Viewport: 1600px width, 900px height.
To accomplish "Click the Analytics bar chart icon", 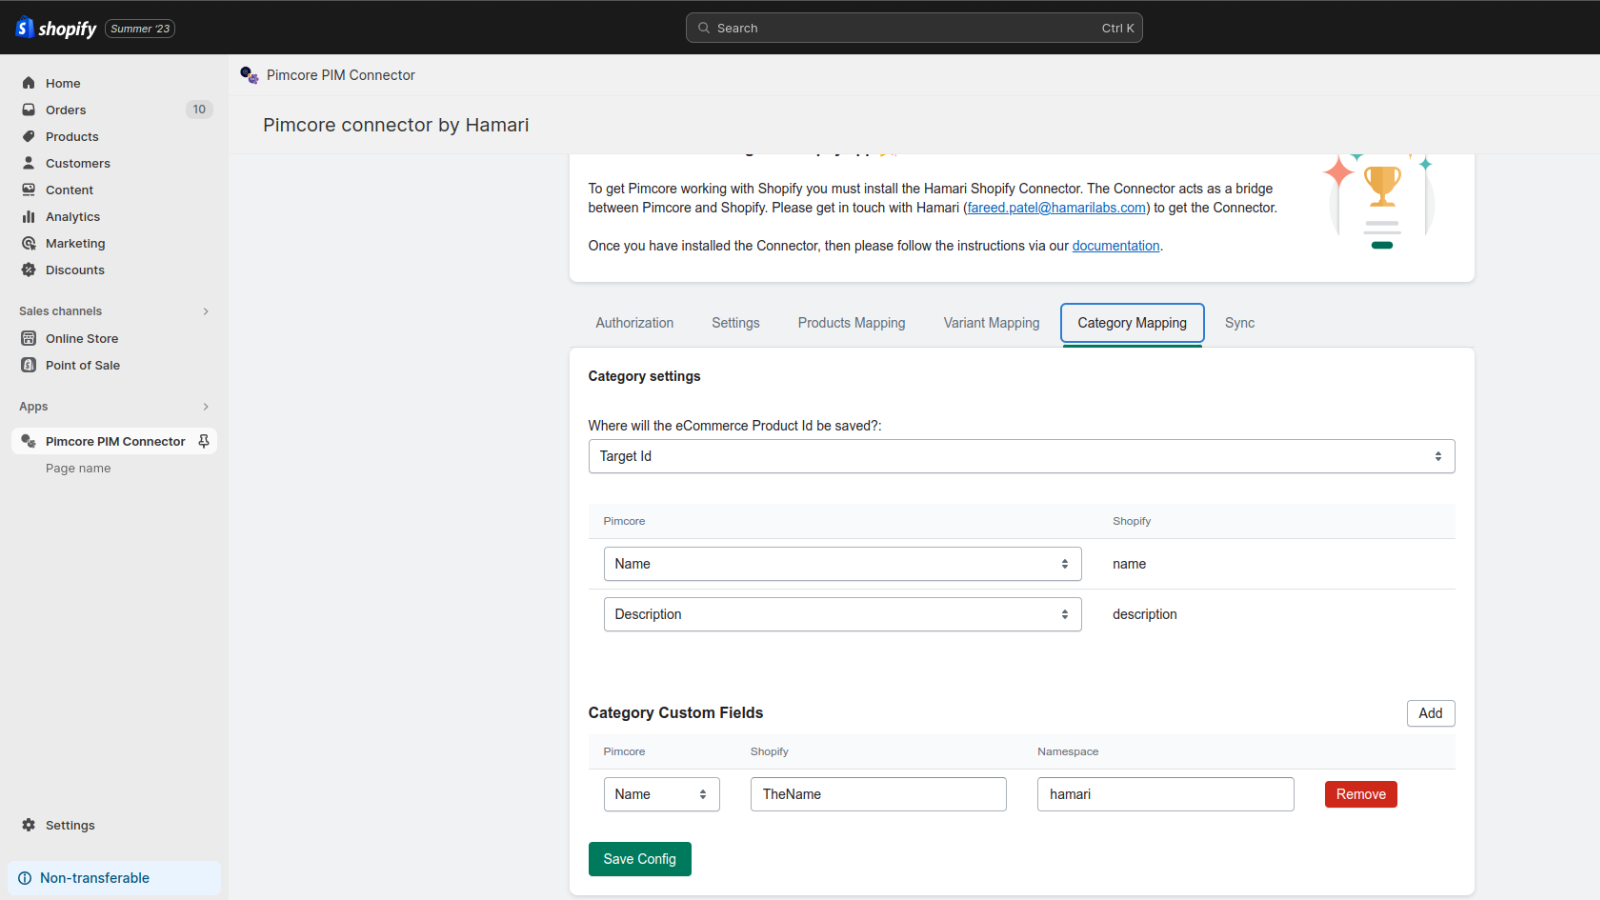I will click(29, 216).
